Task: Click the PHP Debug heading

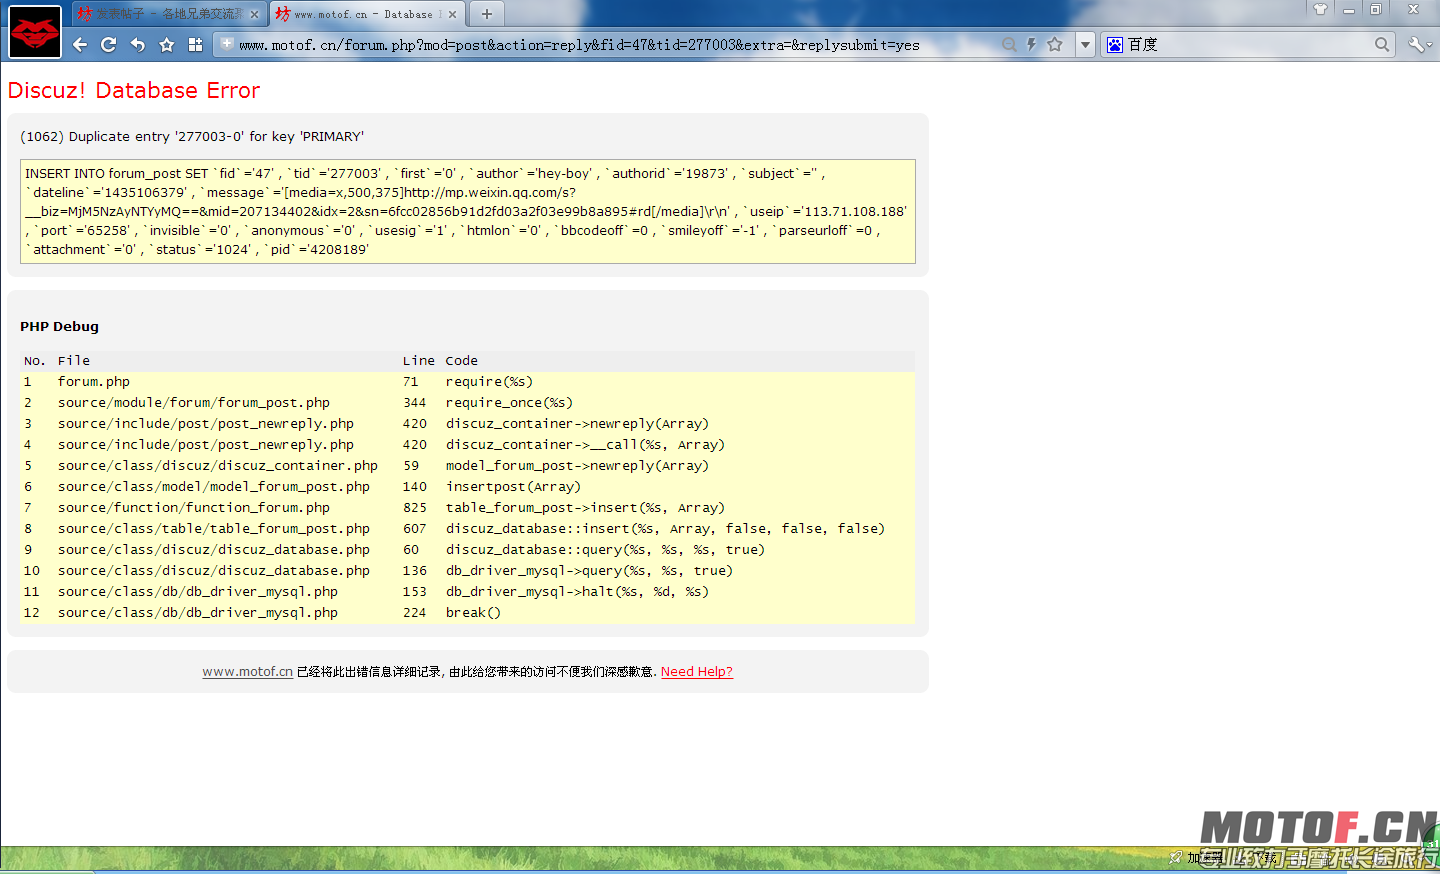Action: click(59, 326)
